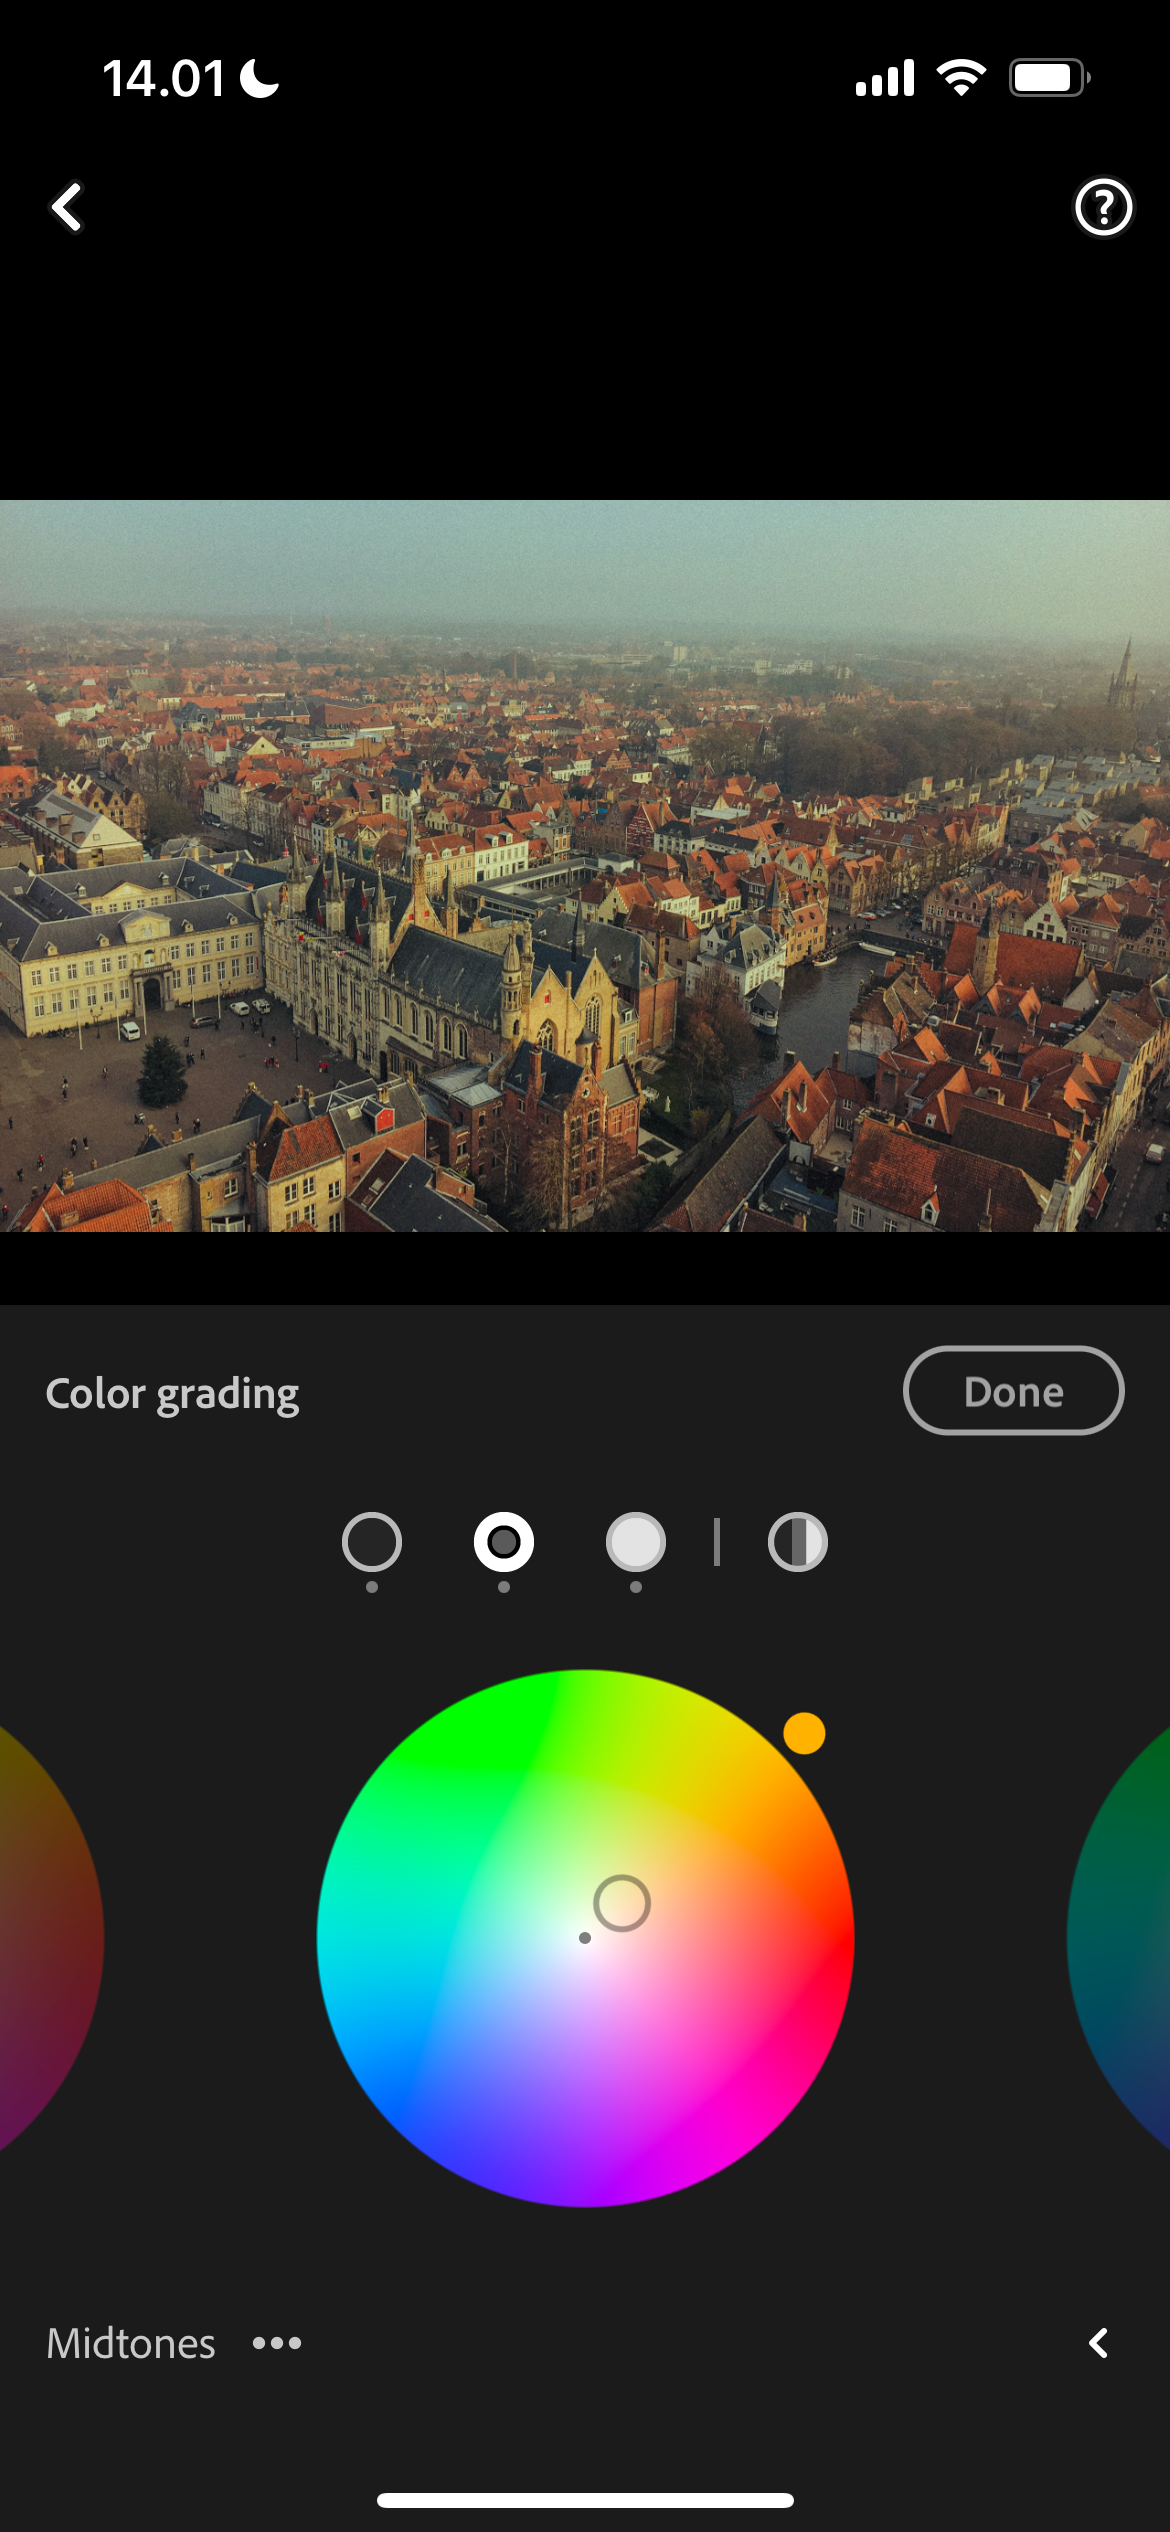This screenshot has width=1170, height=2532.
Task: Tap the partial shadows wheel at the left edge
Action: [50, 1938]
